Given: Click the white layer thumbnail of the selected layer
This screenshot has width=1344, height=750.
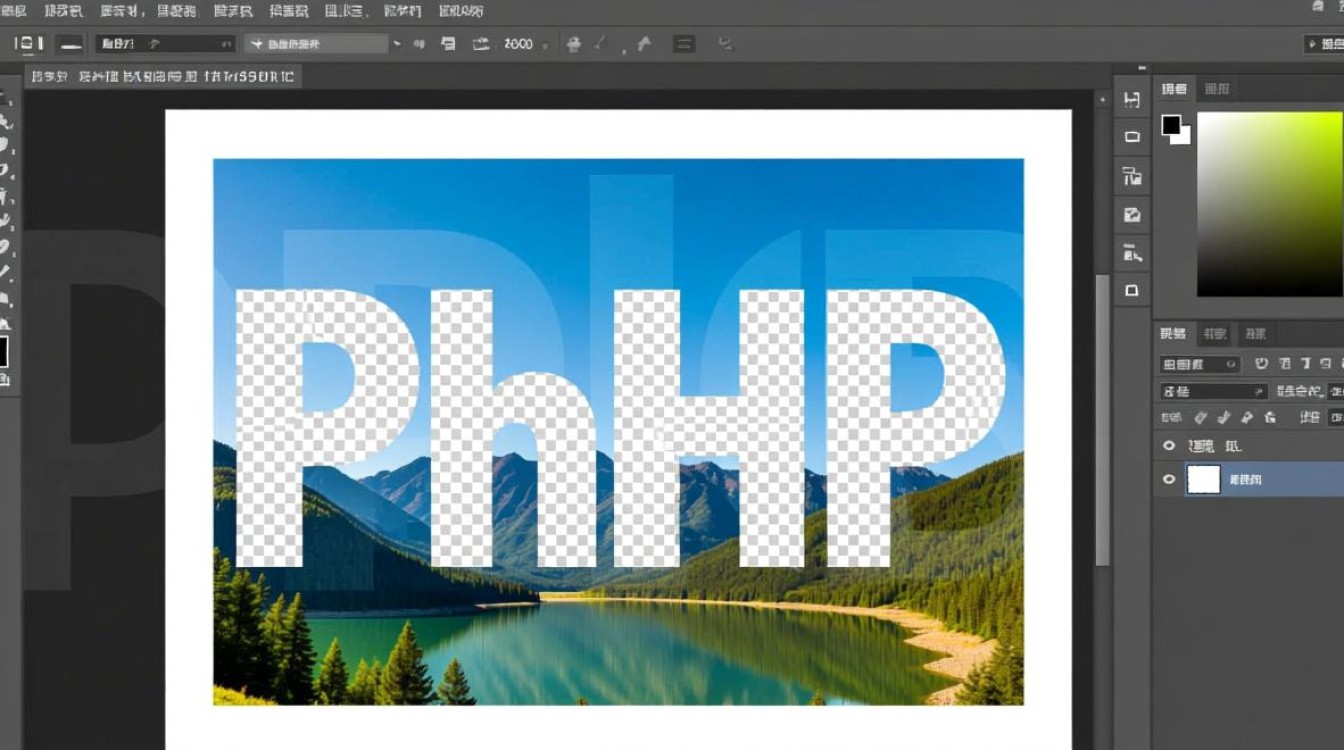Looking at the screenshot, I should [x=1203, y=480].
